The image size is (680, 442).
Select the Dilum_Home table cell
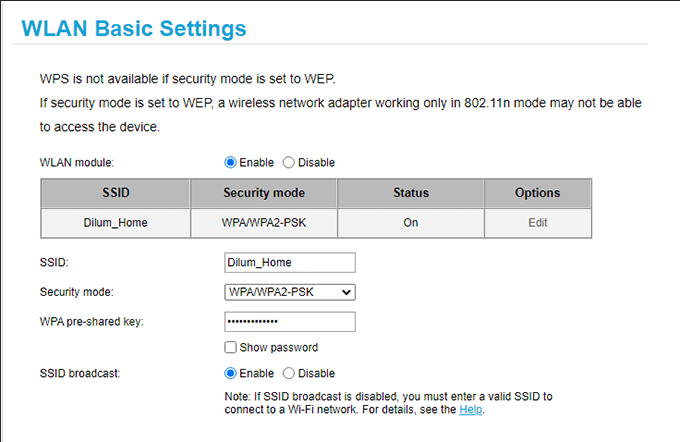click(x=116, y=223)
